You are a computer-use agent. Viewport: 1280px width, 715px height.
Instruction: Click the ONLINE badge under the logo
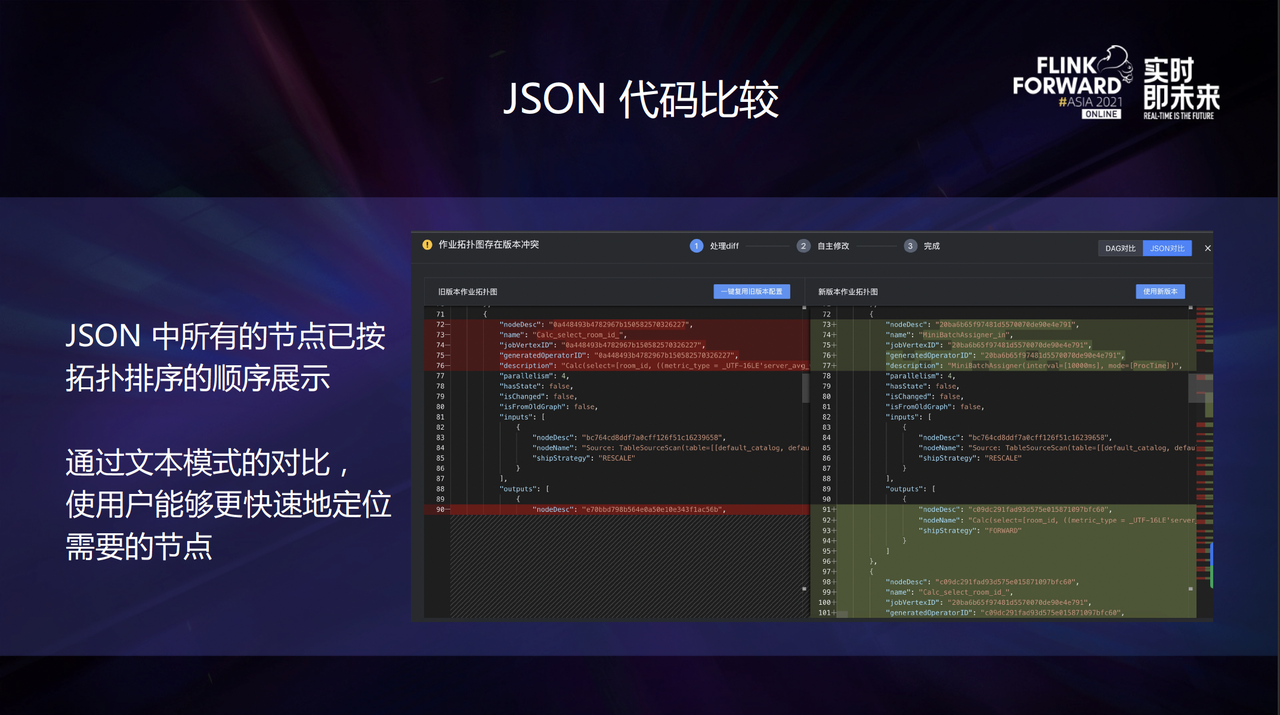click(x=1101, y=114)
